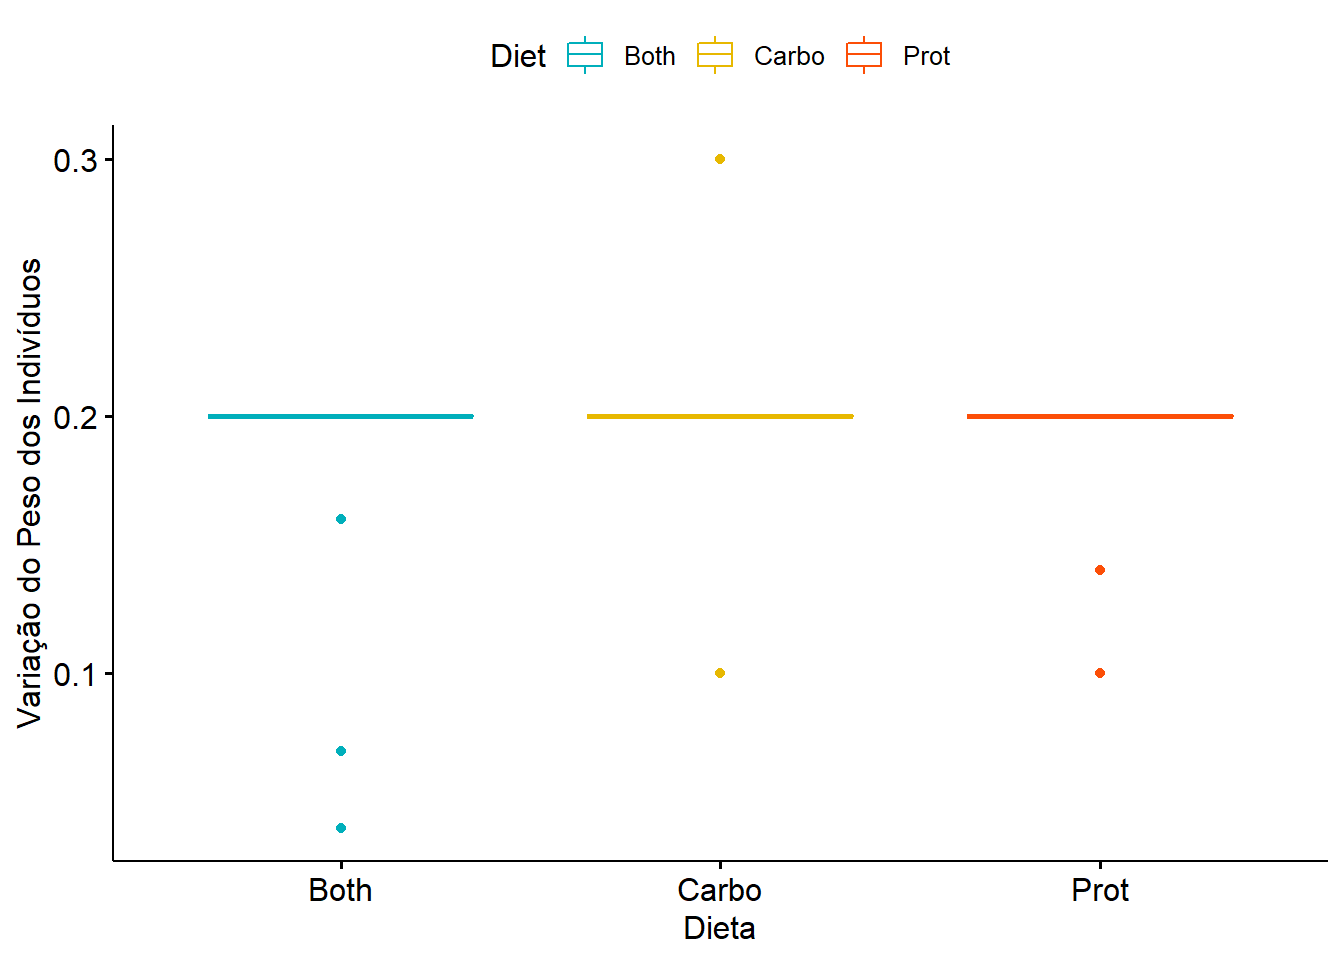Viewport: 1344px width, 960px height.
Task: Click the 0.3 y-axis tick label
Action: (75, 160)
